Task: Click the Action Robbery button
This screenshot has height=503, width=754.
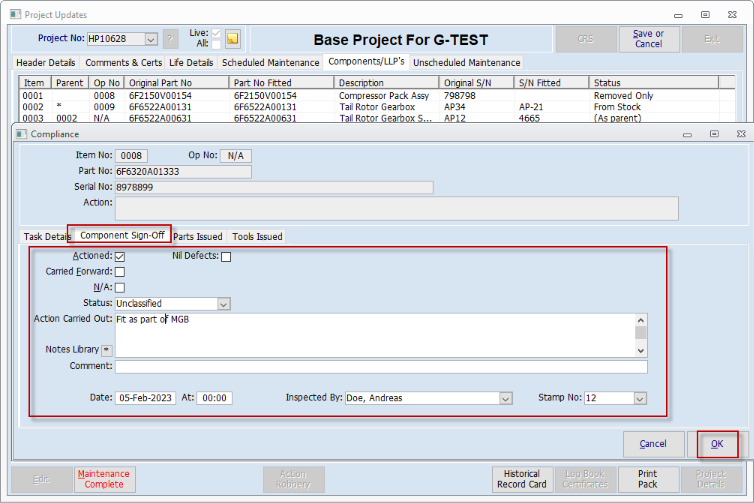Action: (x=293, y=479)
